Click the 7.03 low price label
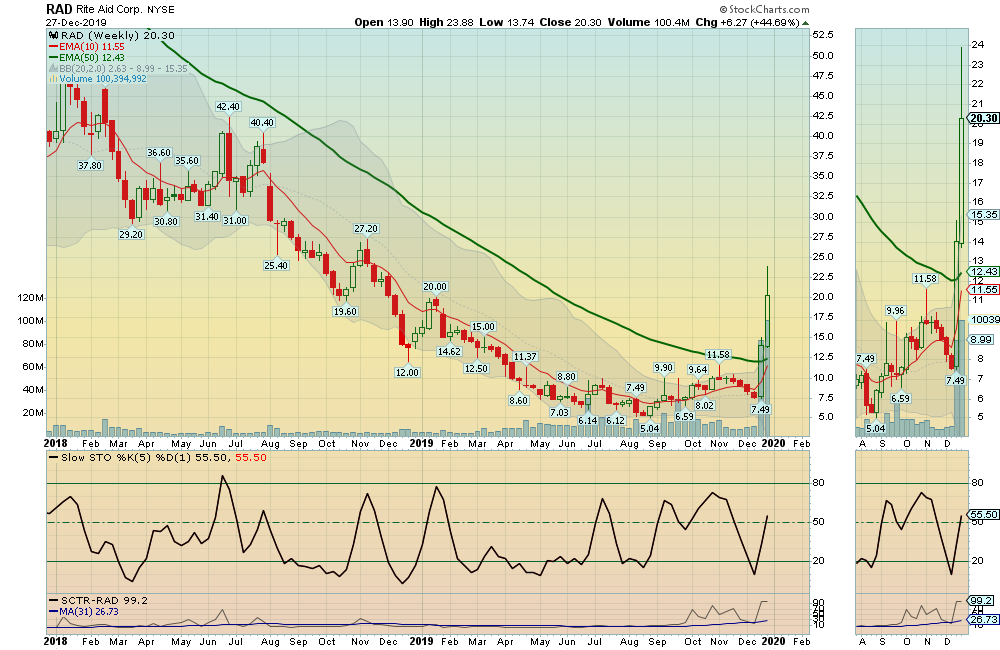The image size is (1000, 650). pyautogui.click(x=559, y=412)
